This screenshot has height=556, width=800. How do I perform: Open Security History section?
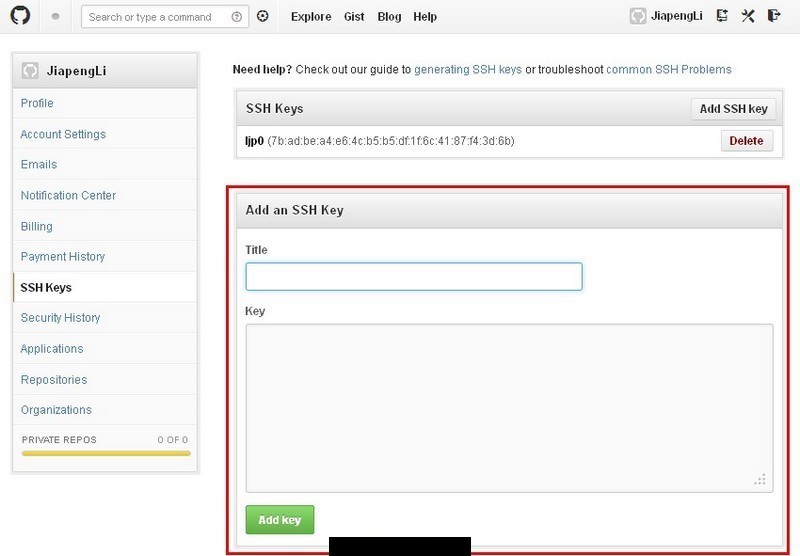pyautogui.click(x=105, y=318)
